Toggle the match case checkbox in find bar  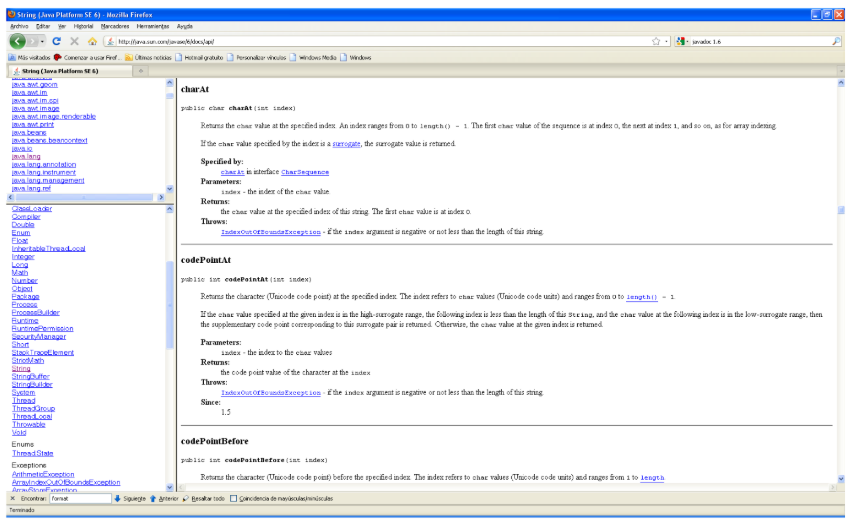pyautogui.click(x=233, y=498)
